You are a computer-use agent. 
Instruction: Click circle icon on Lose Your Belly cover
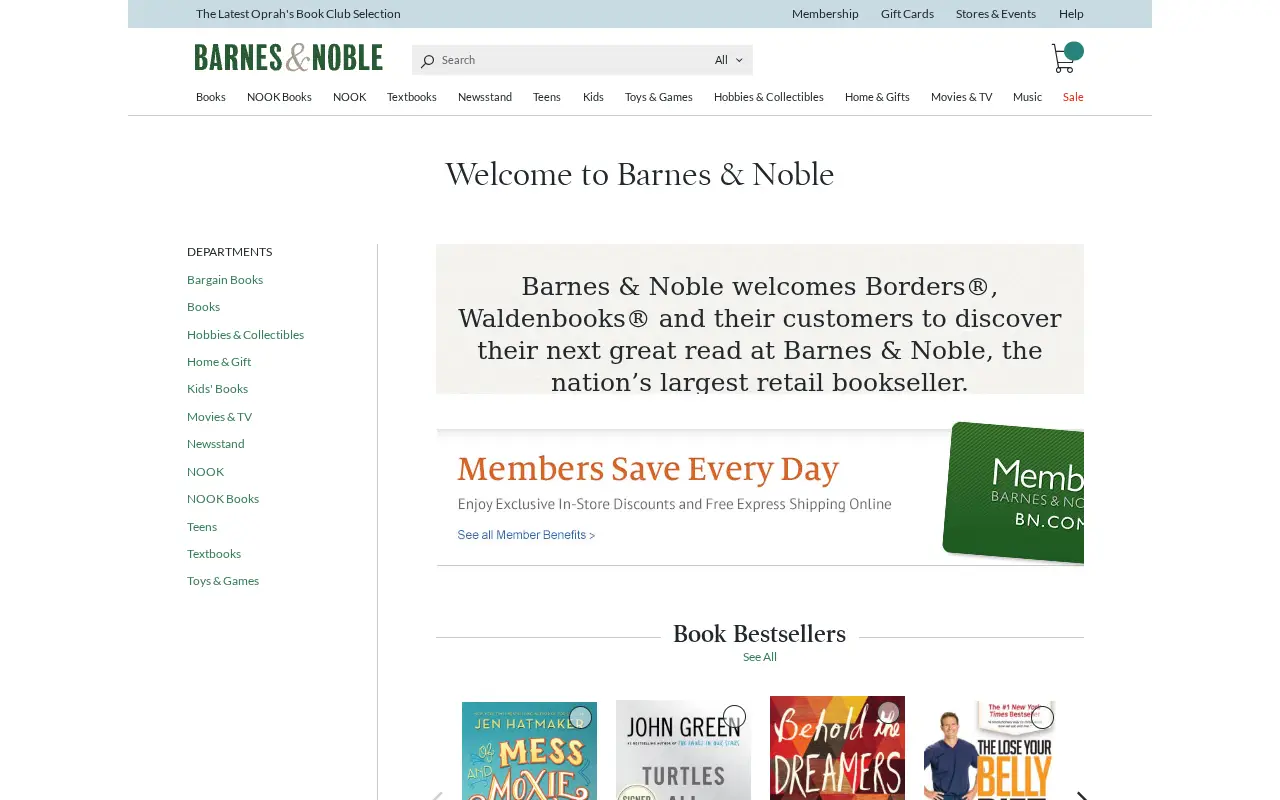click(1042, 717)
